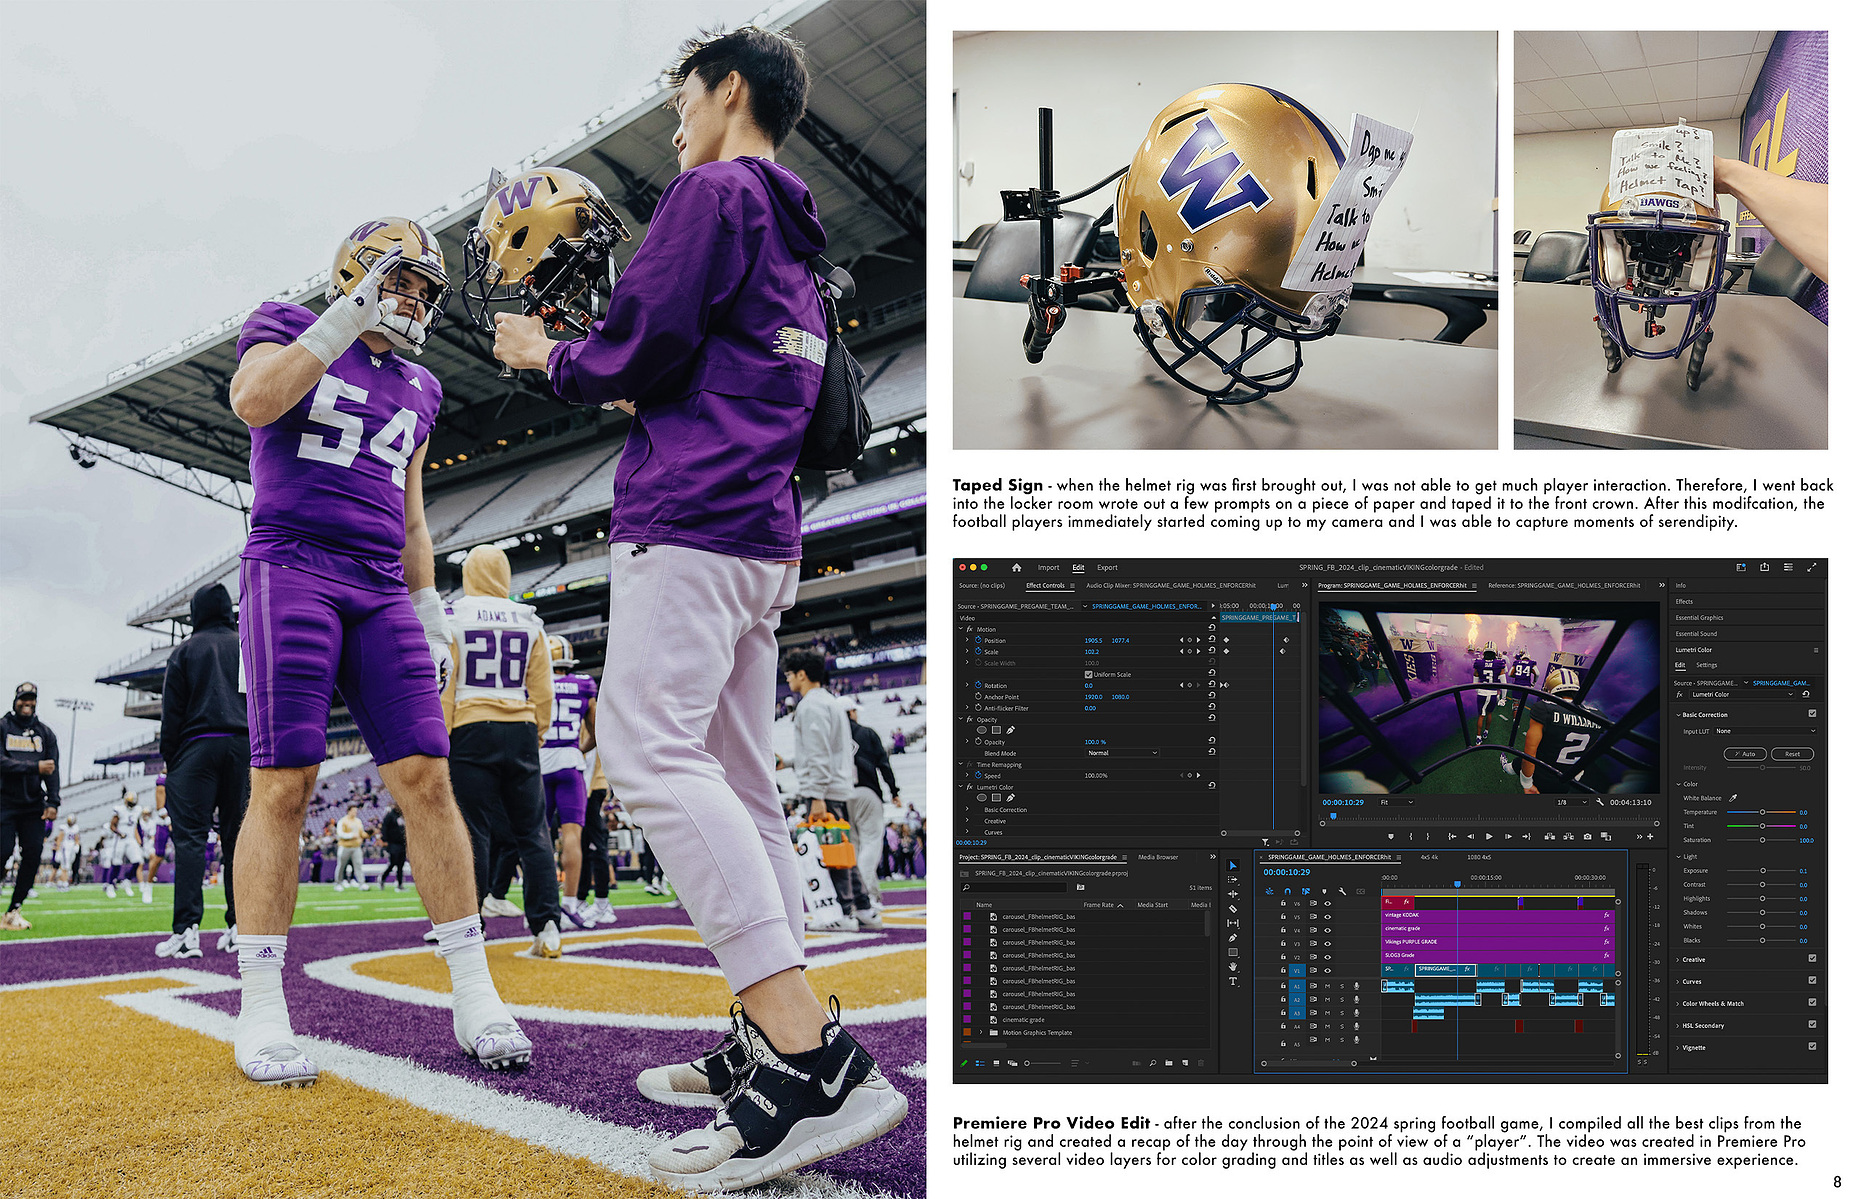The image size is (1853, 1199).
Task: Open the Fit zoom level dropdown
Action: click(1397, 802)
